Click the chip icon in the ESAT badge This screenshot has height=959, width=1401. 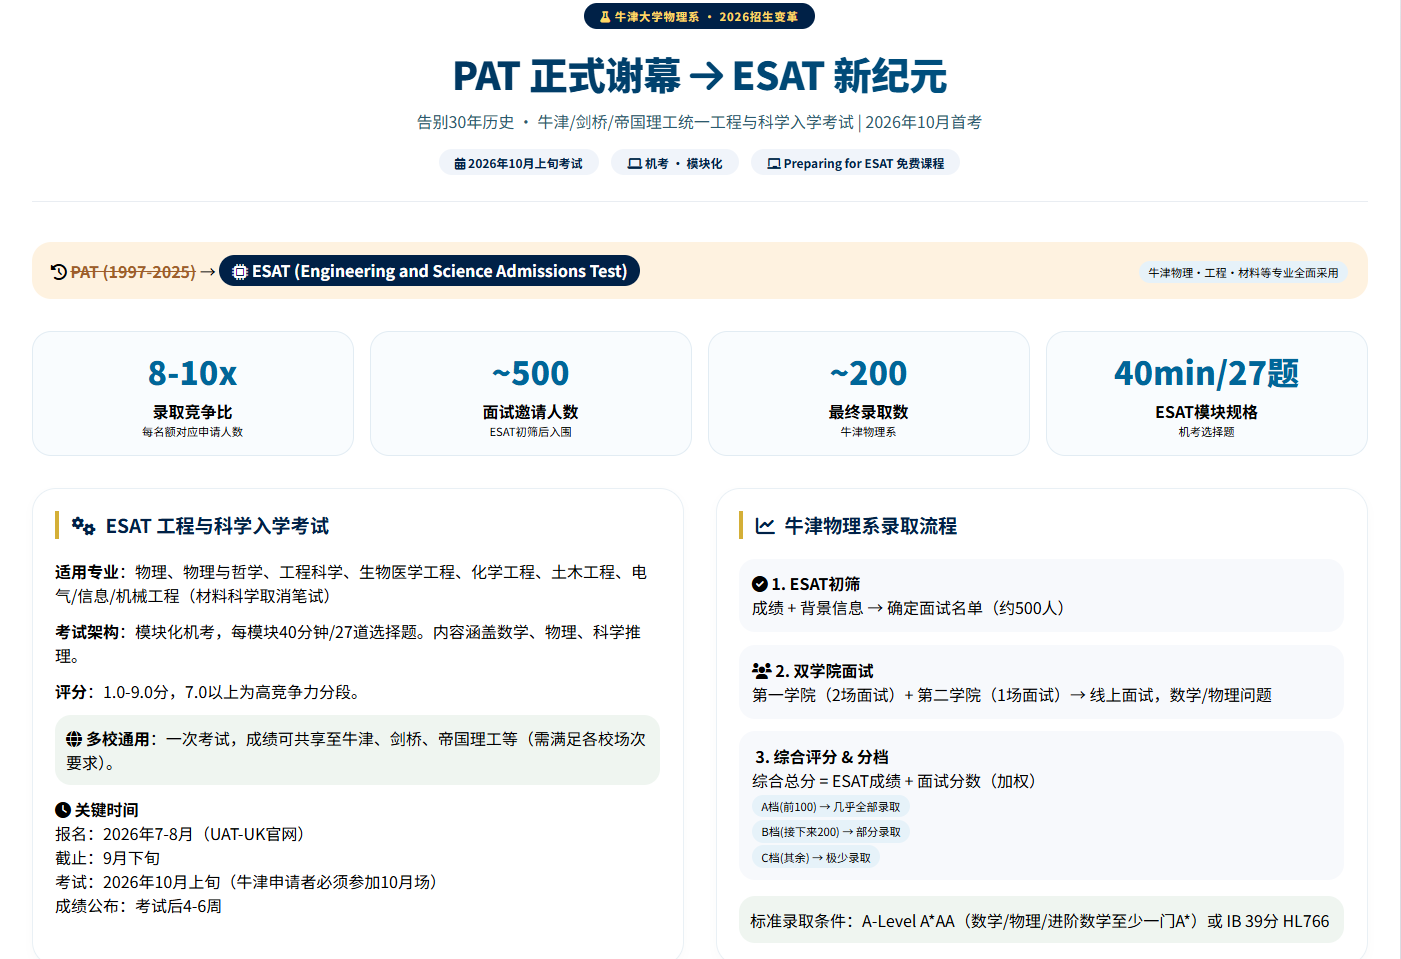click(x=240, y=272)
